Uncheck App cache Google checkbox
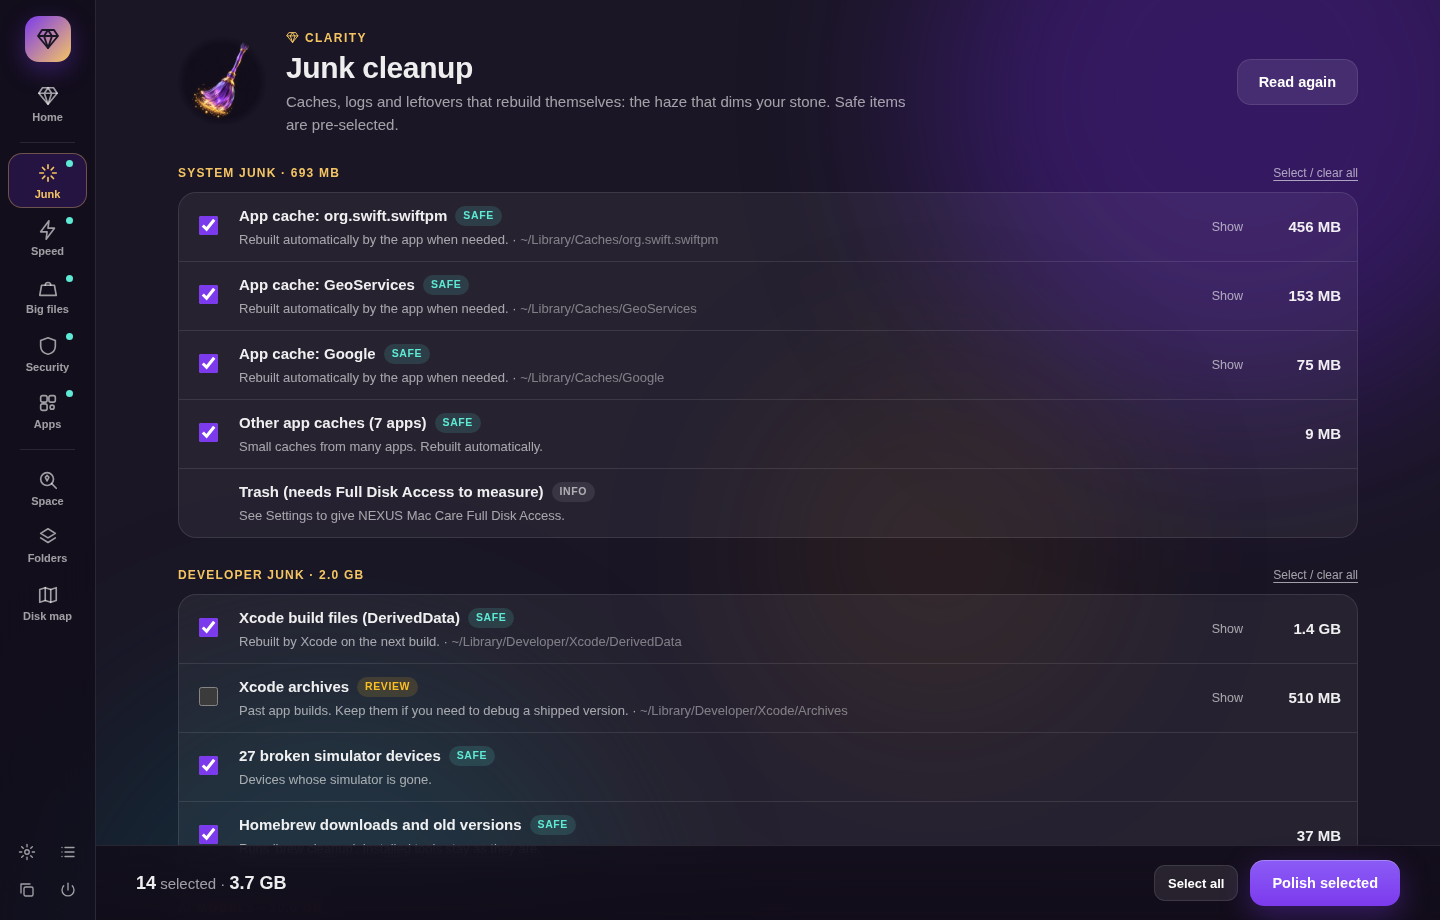Screen dimensions: 1440x920 [x=208, y=363]
